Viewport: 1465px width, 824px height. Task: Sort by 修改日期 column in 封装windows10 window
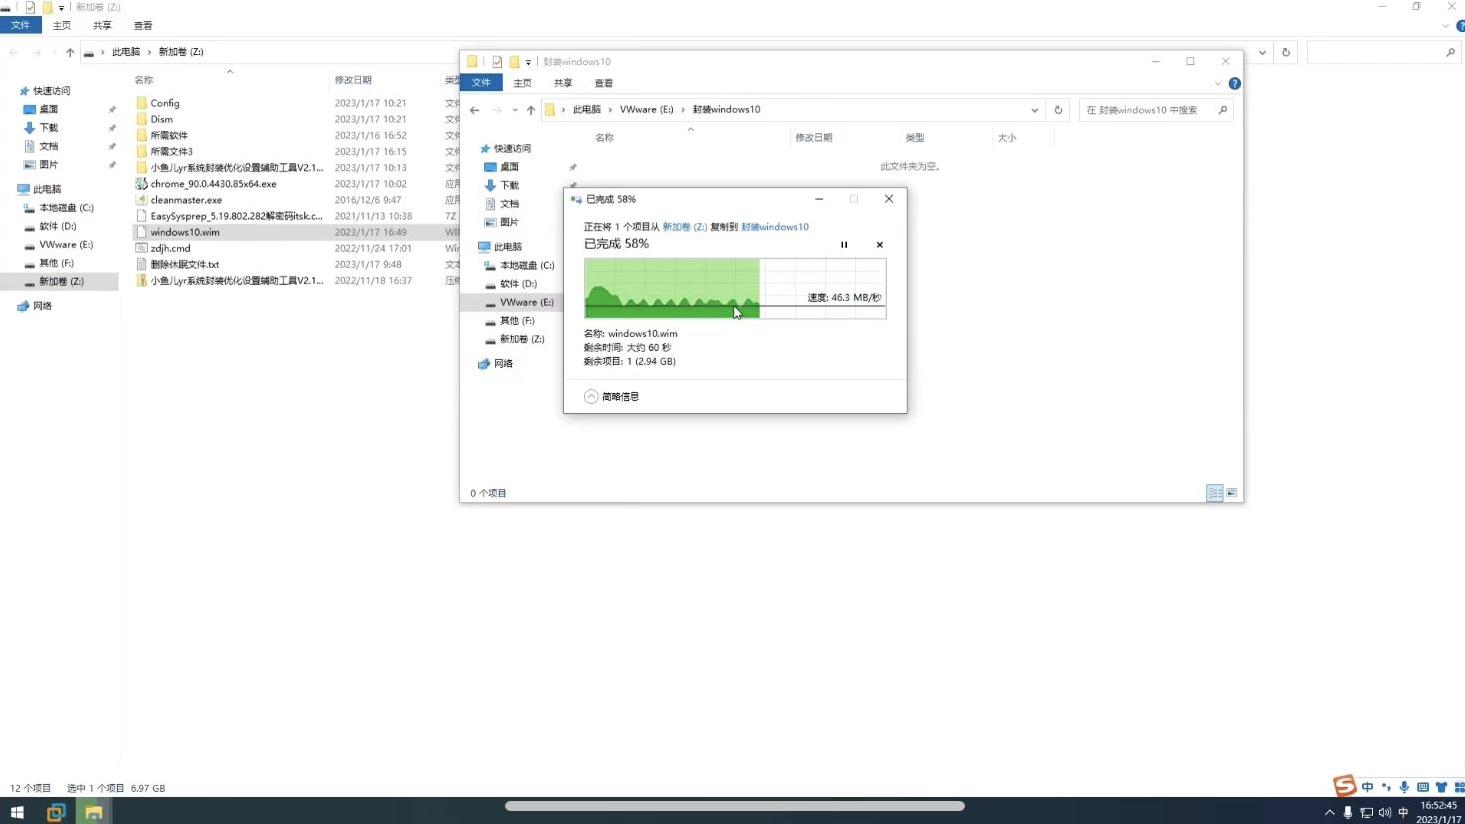tap(814, 138)
